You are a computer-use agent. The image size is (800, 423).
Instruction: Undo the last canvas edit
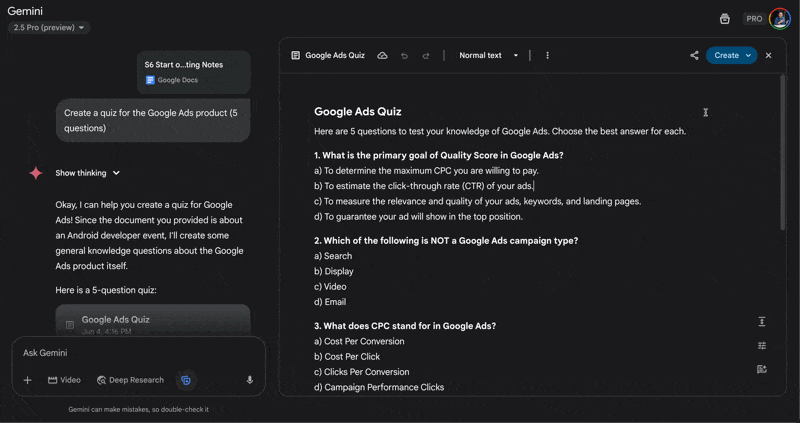point(405,56)
